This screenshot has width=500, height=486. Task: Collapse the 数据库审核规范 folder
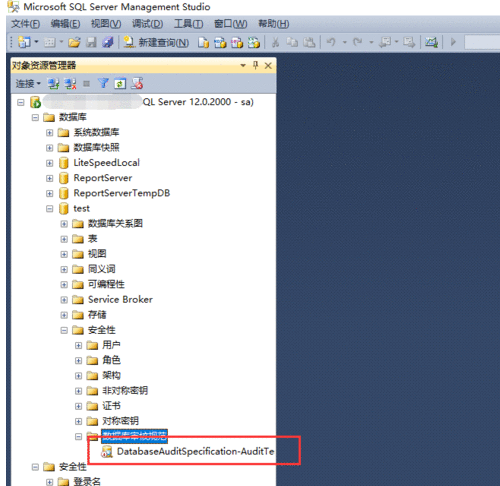tap(78, 436)
